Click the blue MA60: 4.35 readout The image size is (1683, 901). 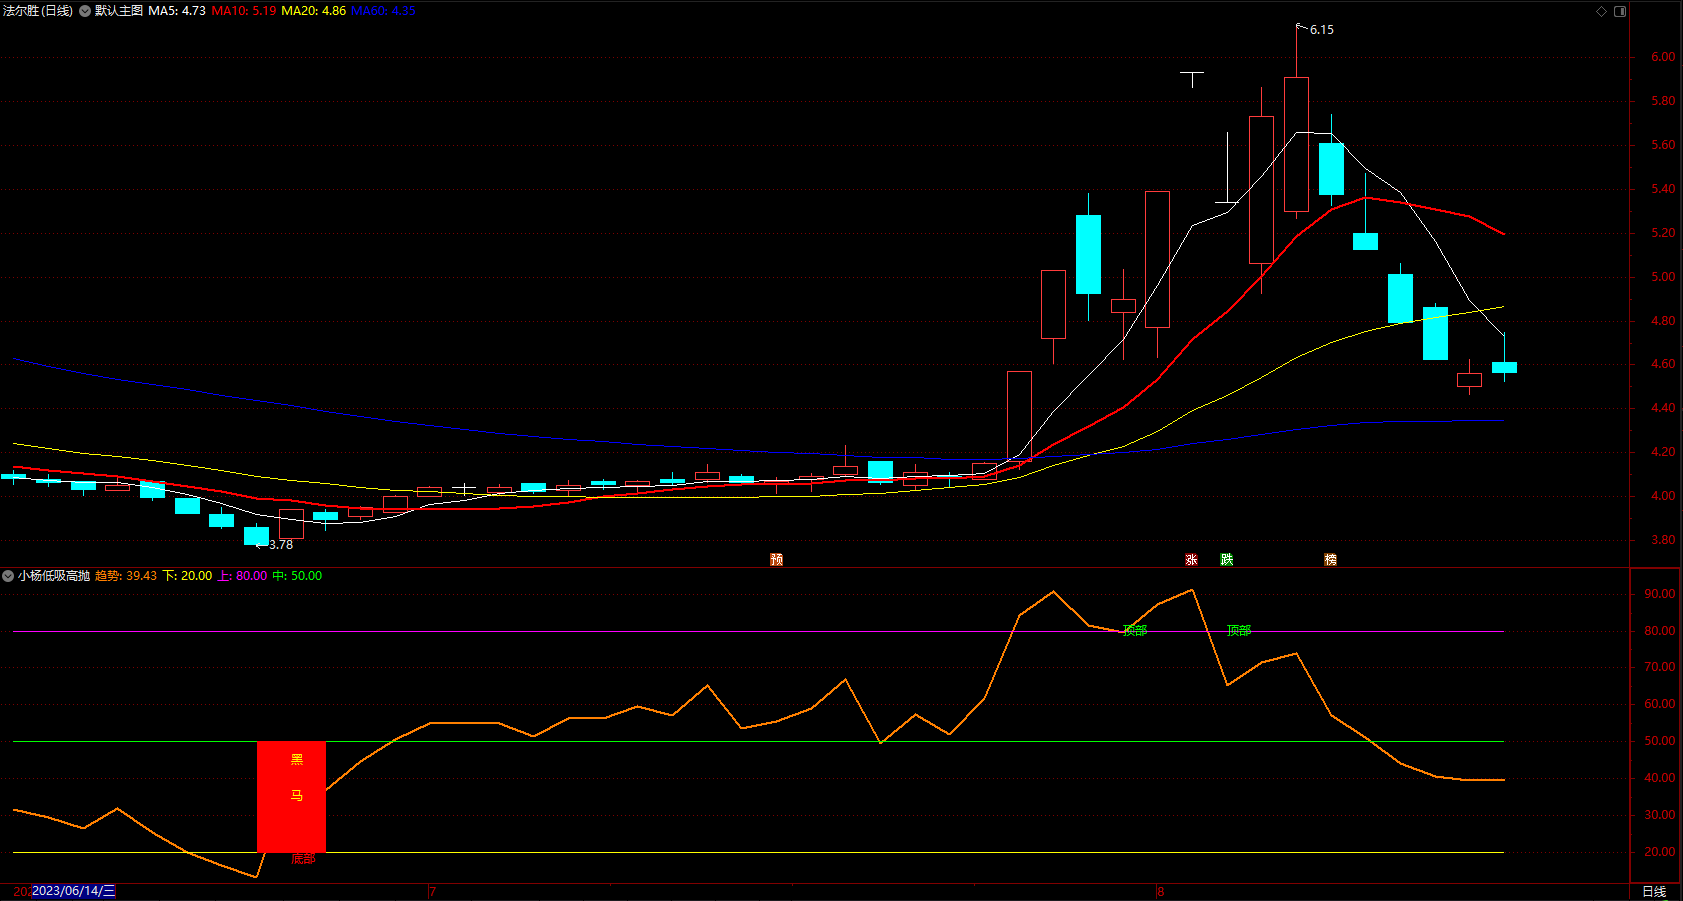point(383,11)
